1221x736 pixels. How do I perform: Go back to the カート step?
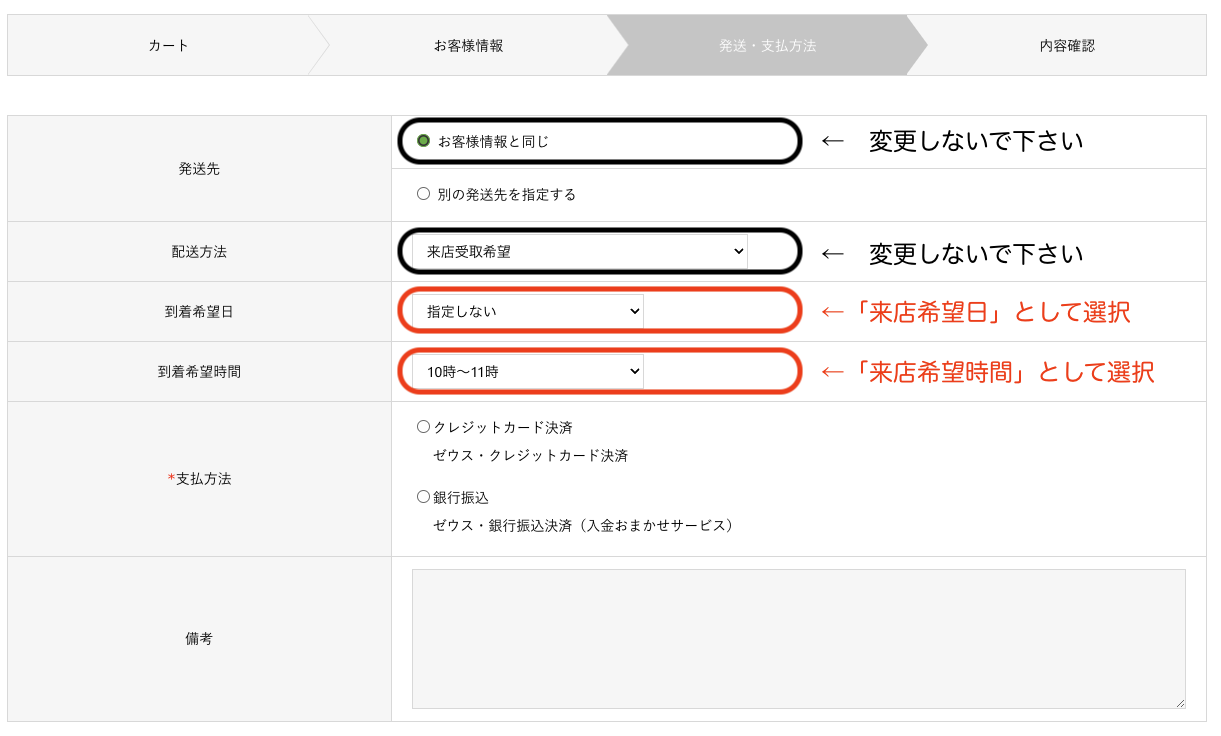coord(168,45)
